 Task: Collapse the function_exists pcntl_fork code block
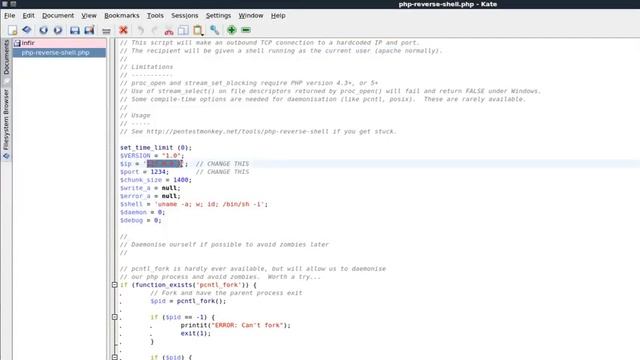point(115,285)
